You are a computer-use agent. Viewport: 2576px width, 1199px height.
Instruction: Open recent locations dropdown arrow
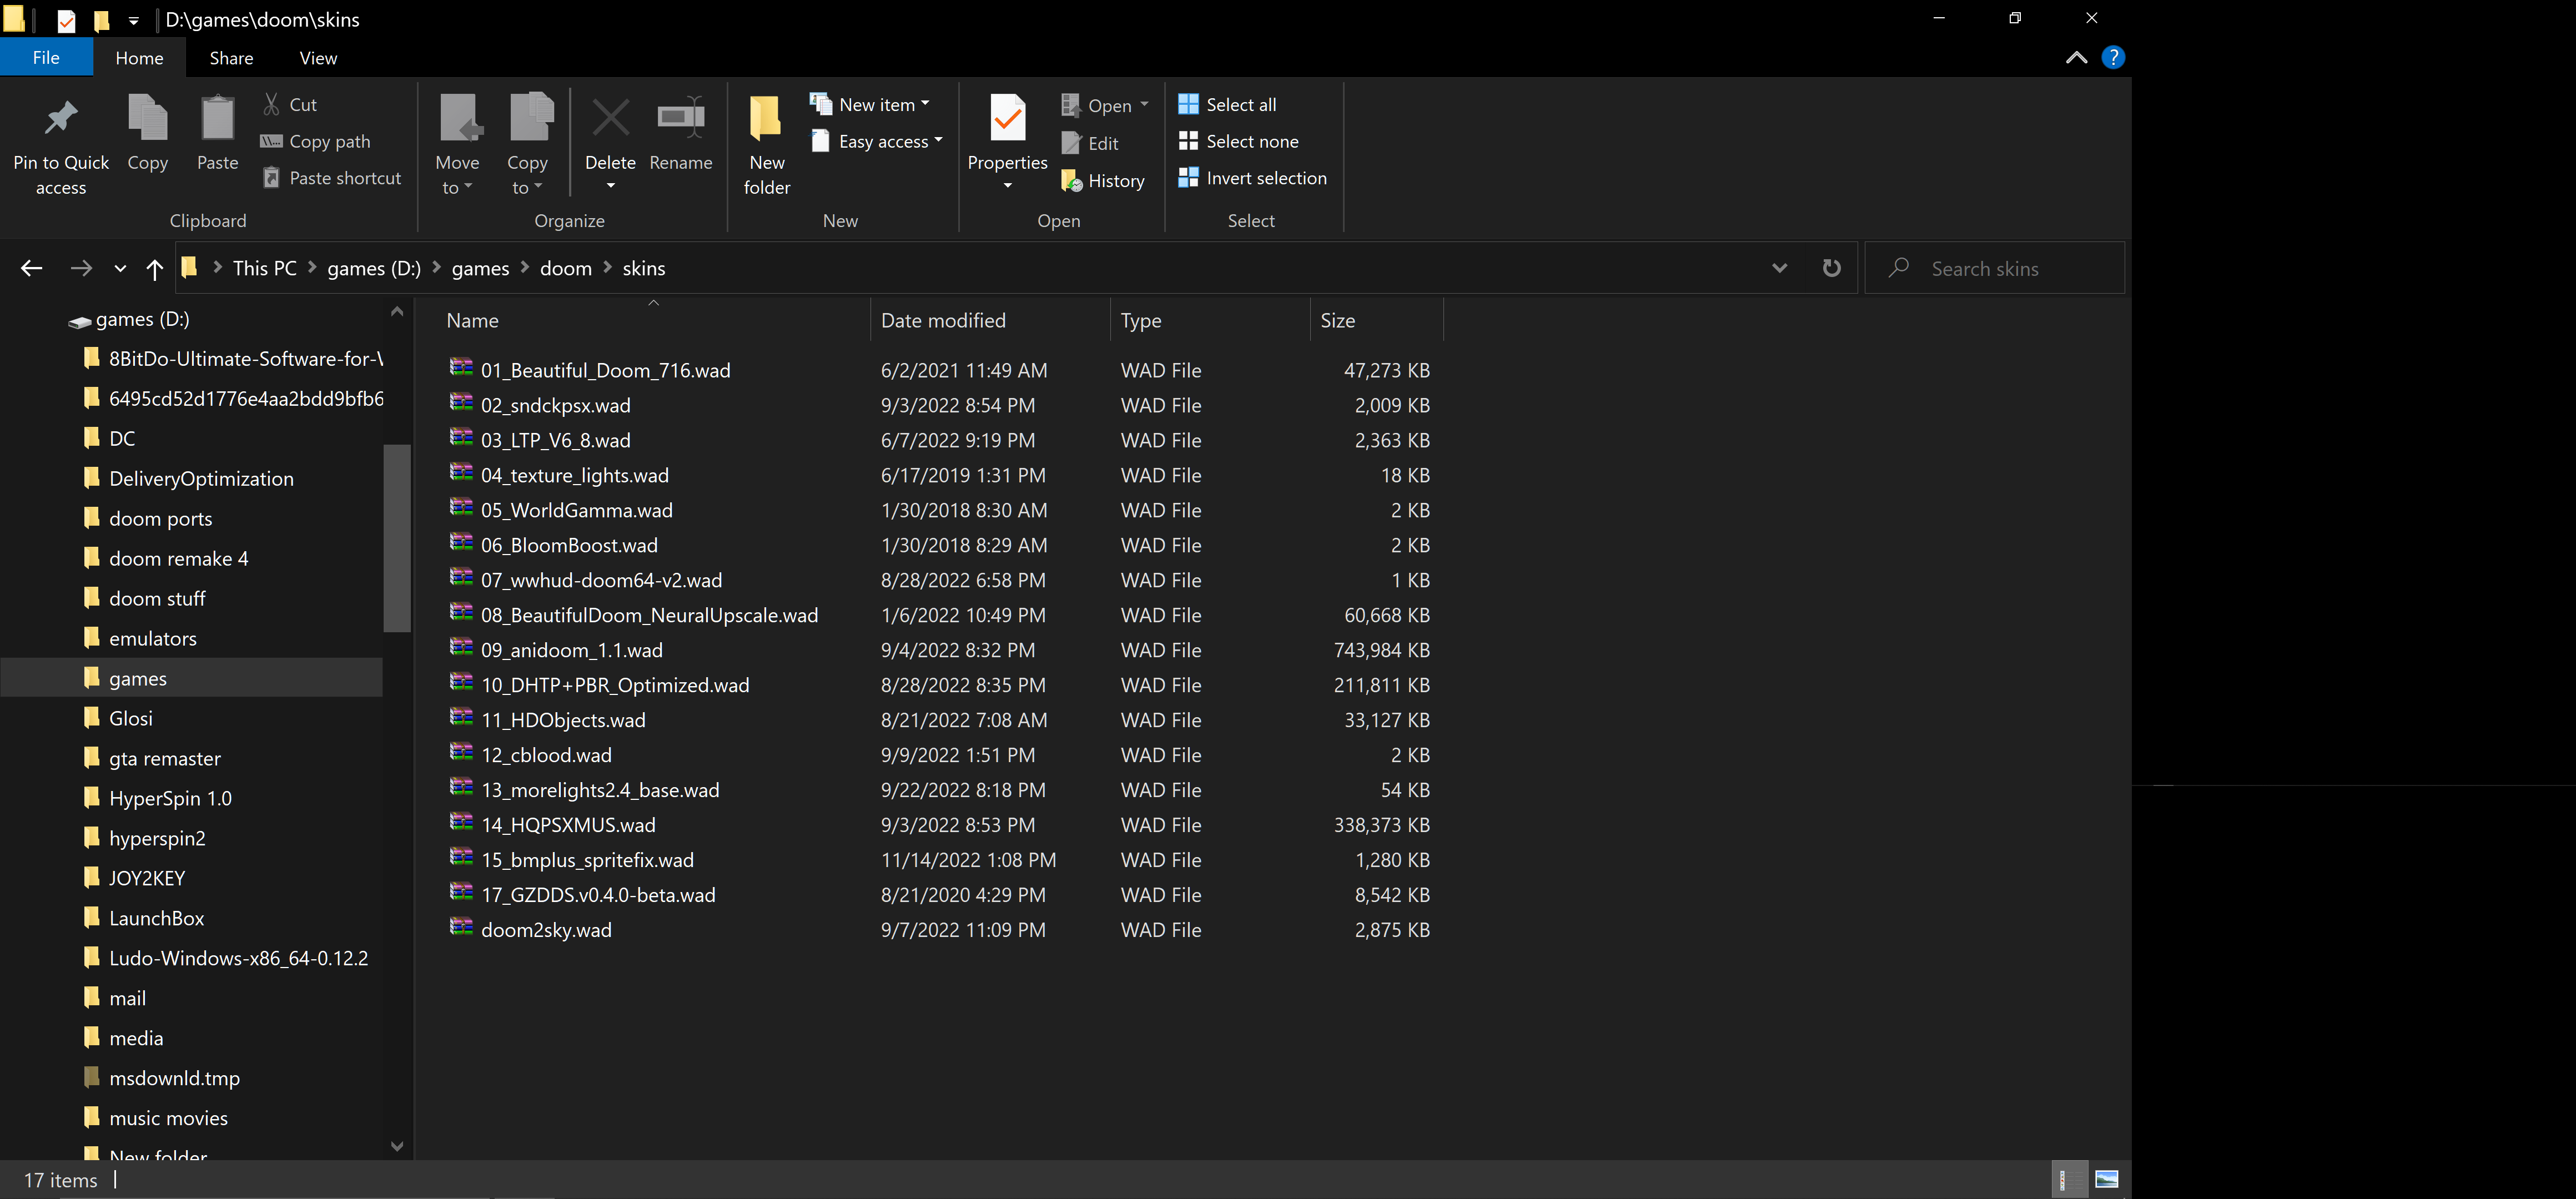(120, 268)
